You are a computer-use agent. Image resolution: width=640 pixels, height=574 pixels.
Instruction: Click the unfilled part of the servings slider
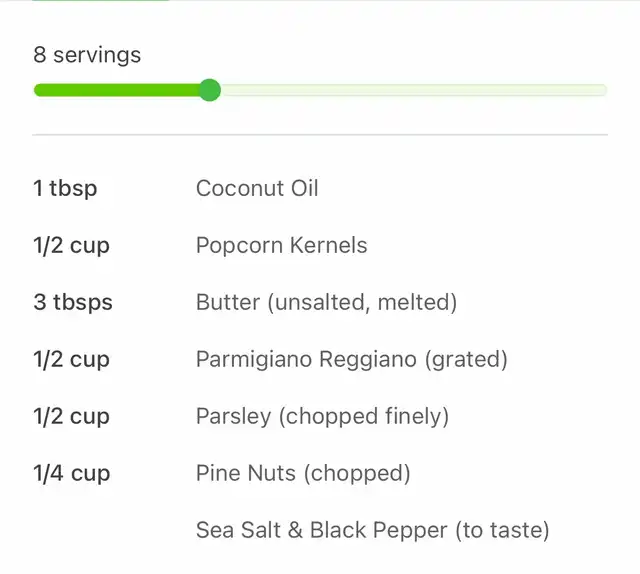[414, 90]
